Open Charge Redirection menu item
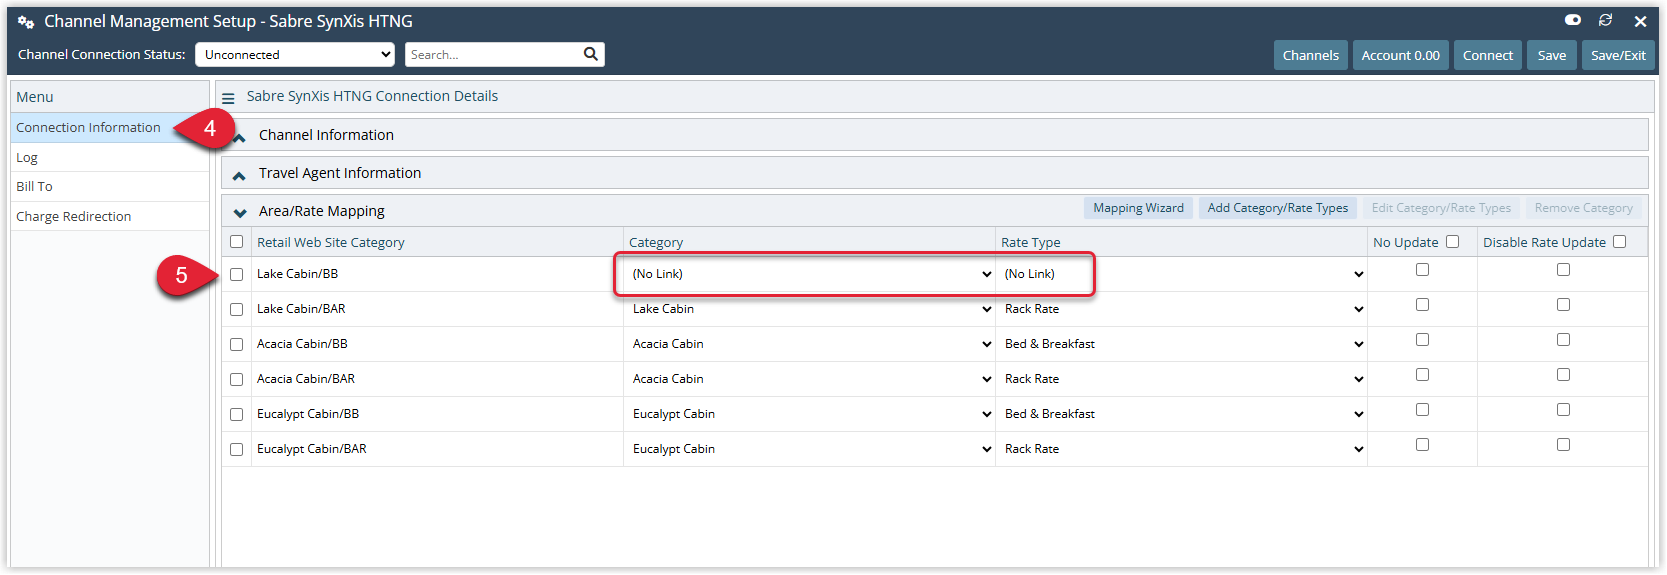Viewport: 1667px width, 575px height. [x=110, y=216]
